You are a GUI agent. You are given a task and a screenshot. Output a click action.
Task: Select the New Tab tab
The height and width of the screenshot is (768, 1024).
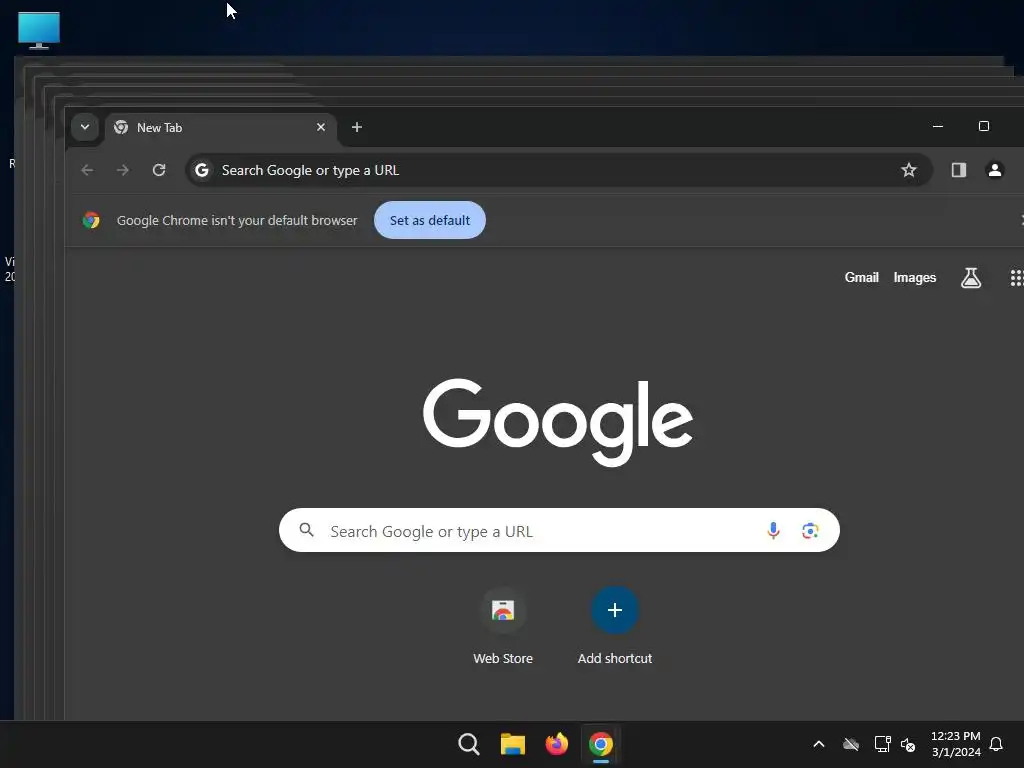221,128
